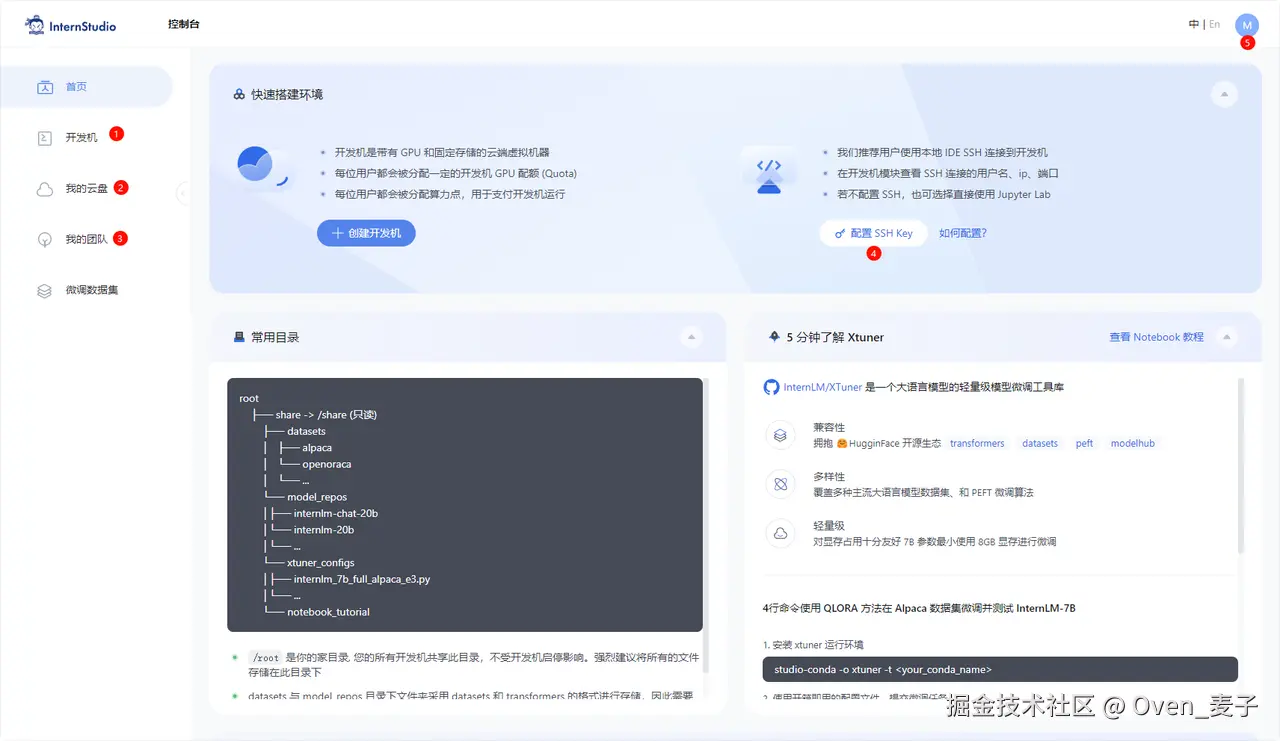This screenshot has width=1280, height=741.
Task: Click the openoraca tree row
Action: click(x=326, y=464)
